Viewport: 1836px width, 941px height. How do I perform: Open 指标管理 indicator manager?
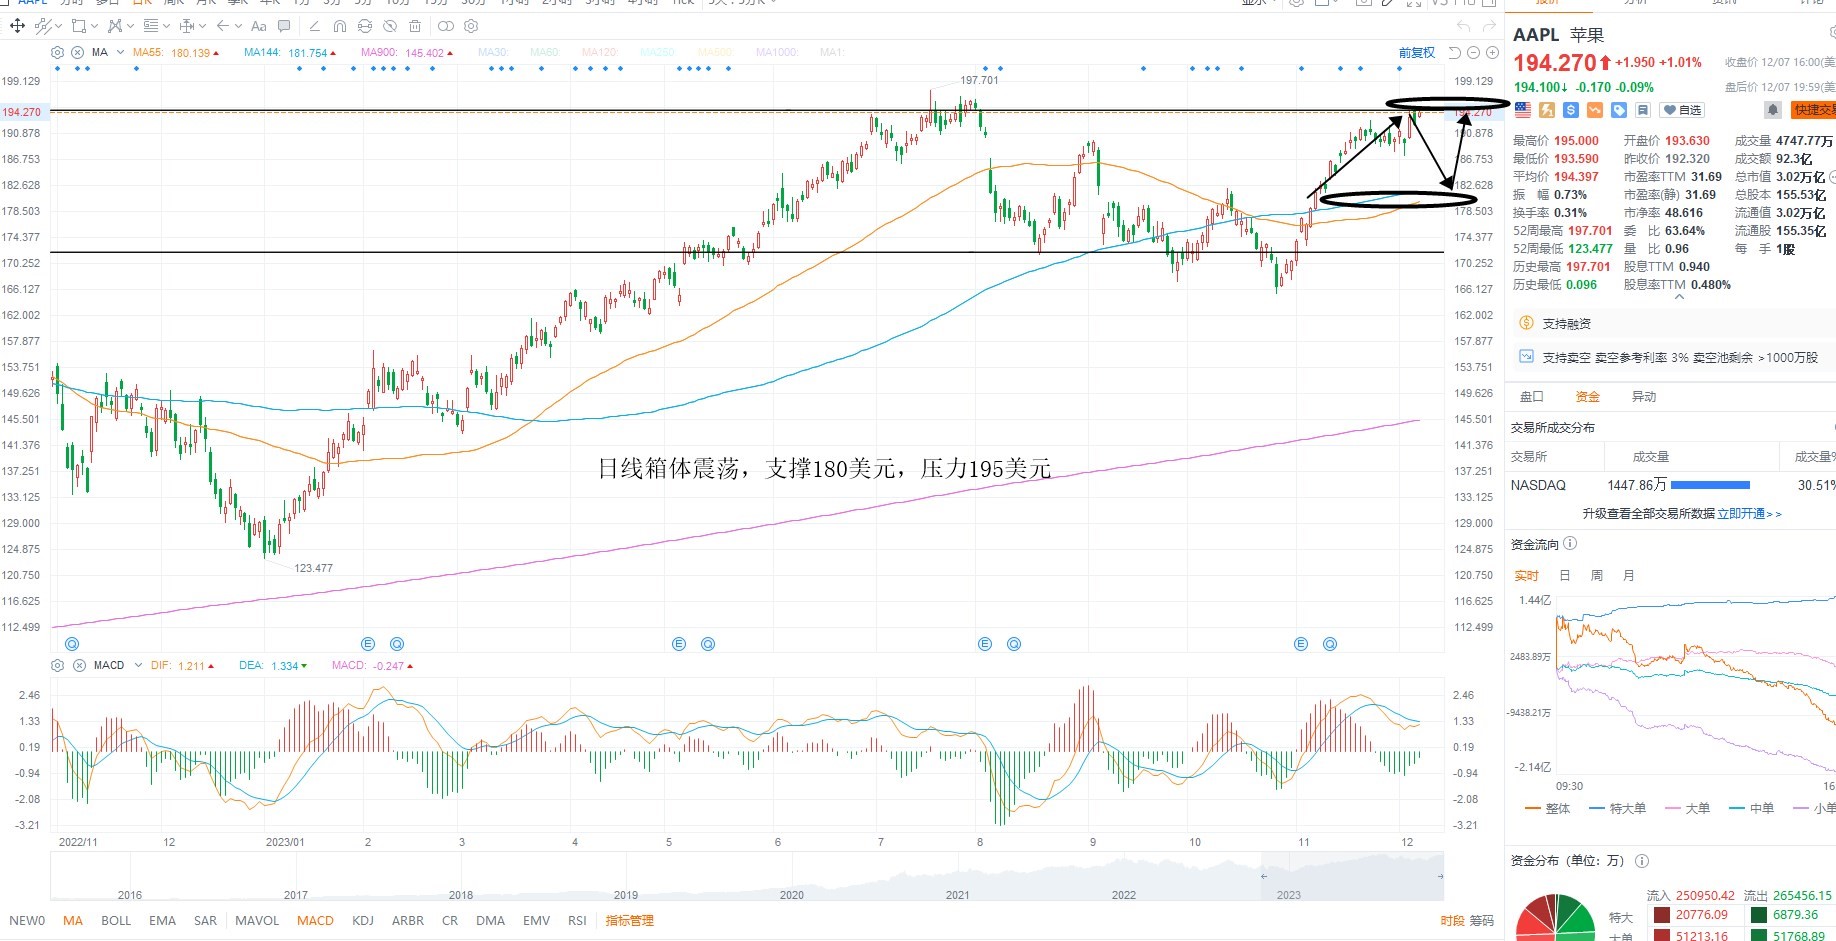629,921
